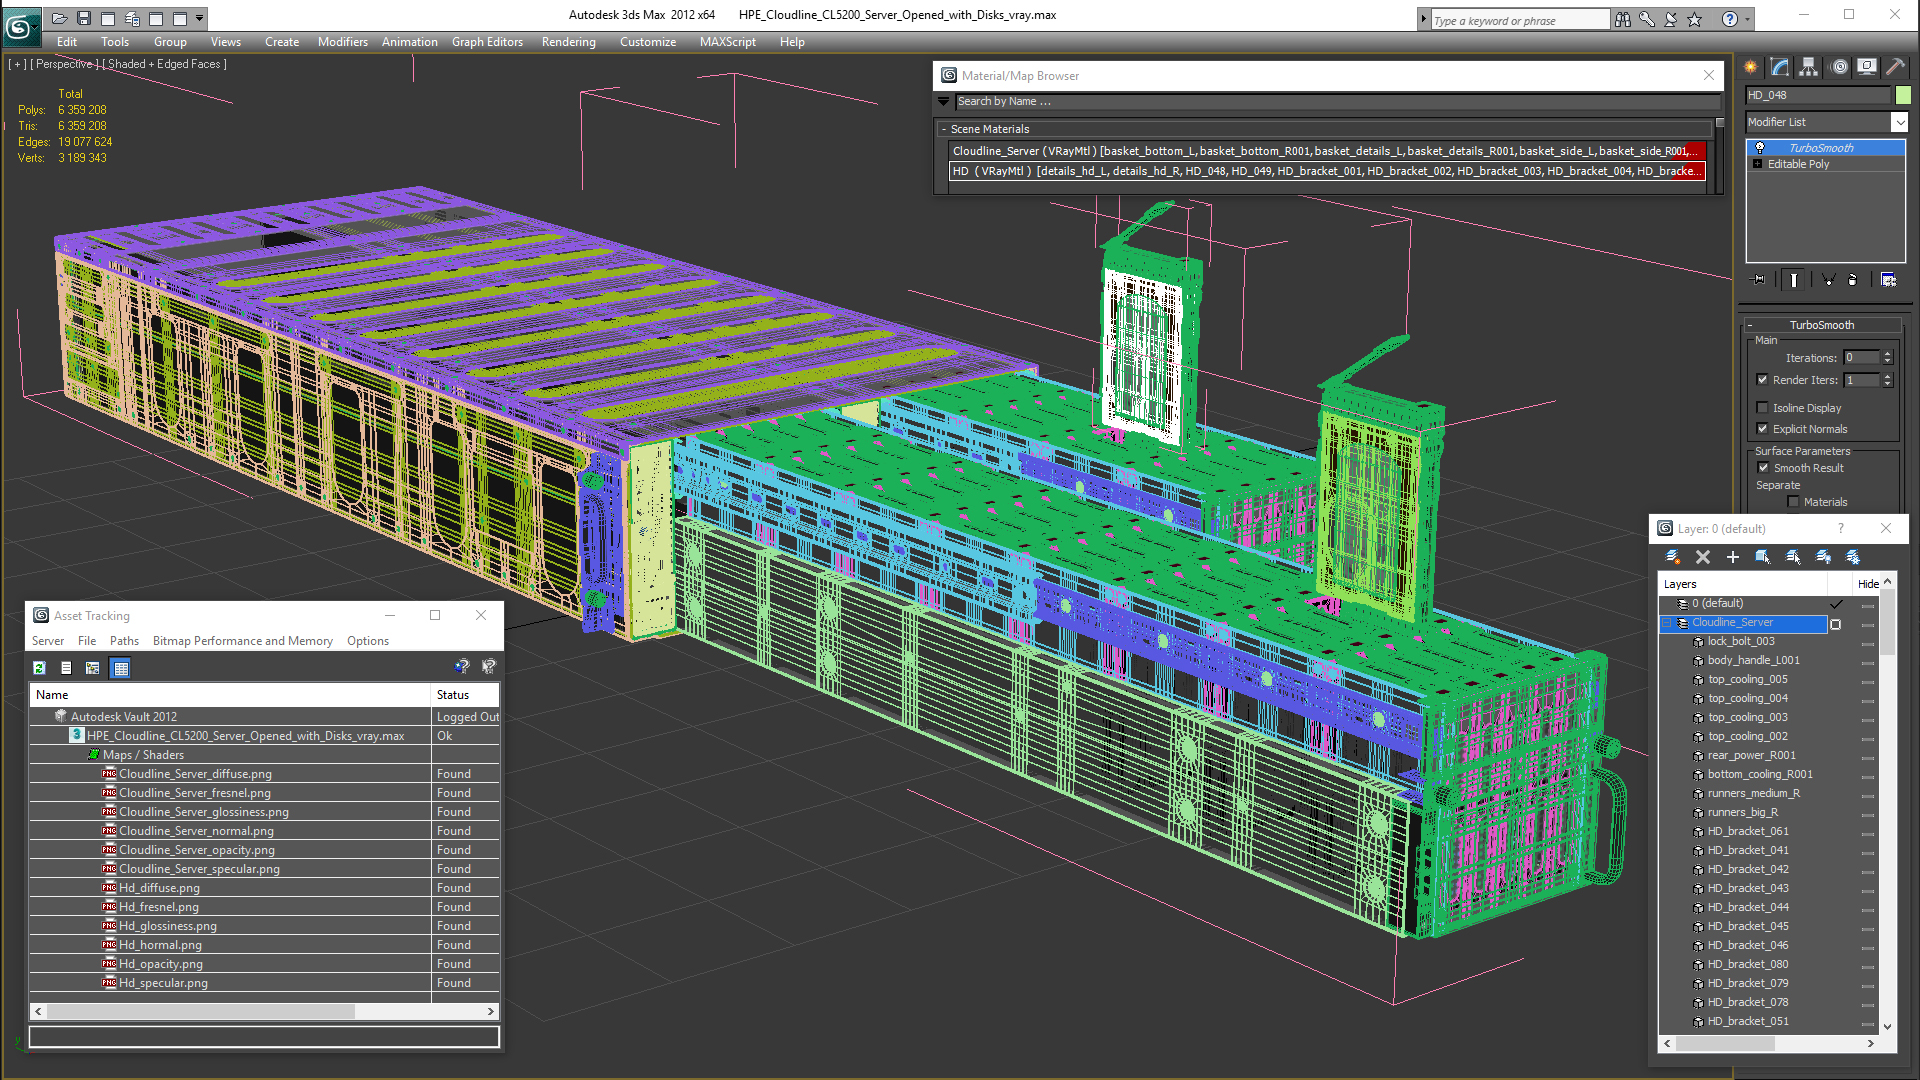1920x1080 pixels.
Task: Open the Utilities hammer panel tab
Action: click(x=1895, y=67)
